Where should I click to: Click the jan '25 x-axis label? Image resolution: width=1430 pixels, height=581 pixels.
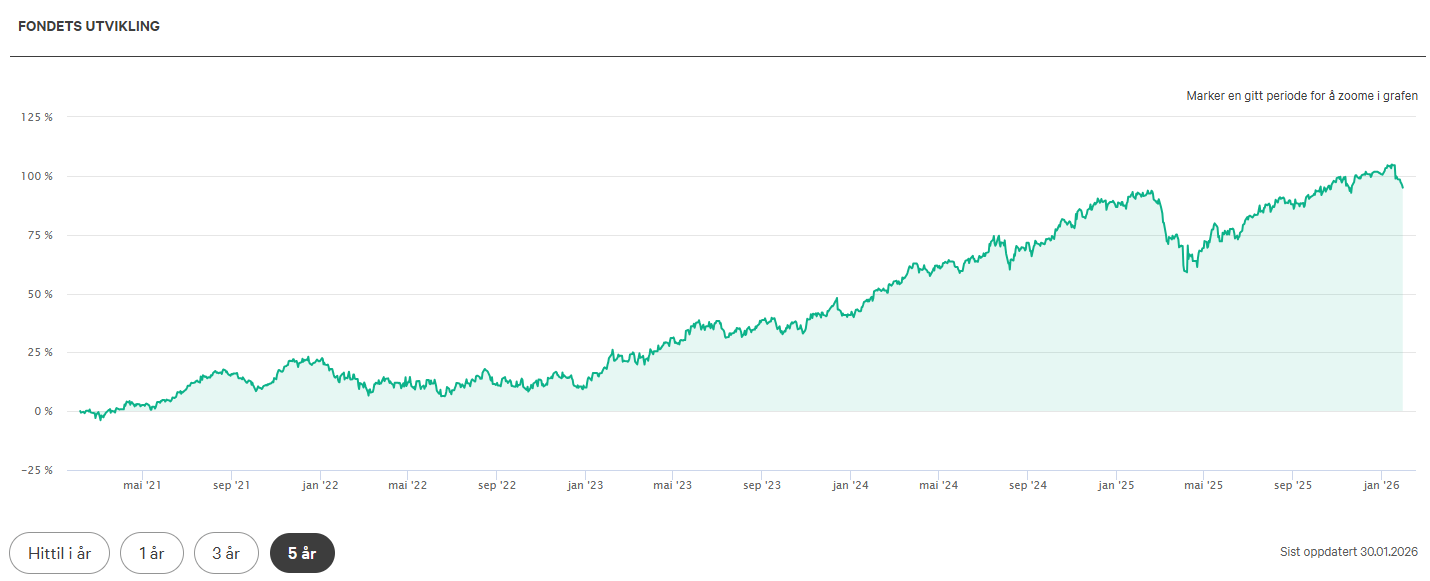pos(1116,485)
